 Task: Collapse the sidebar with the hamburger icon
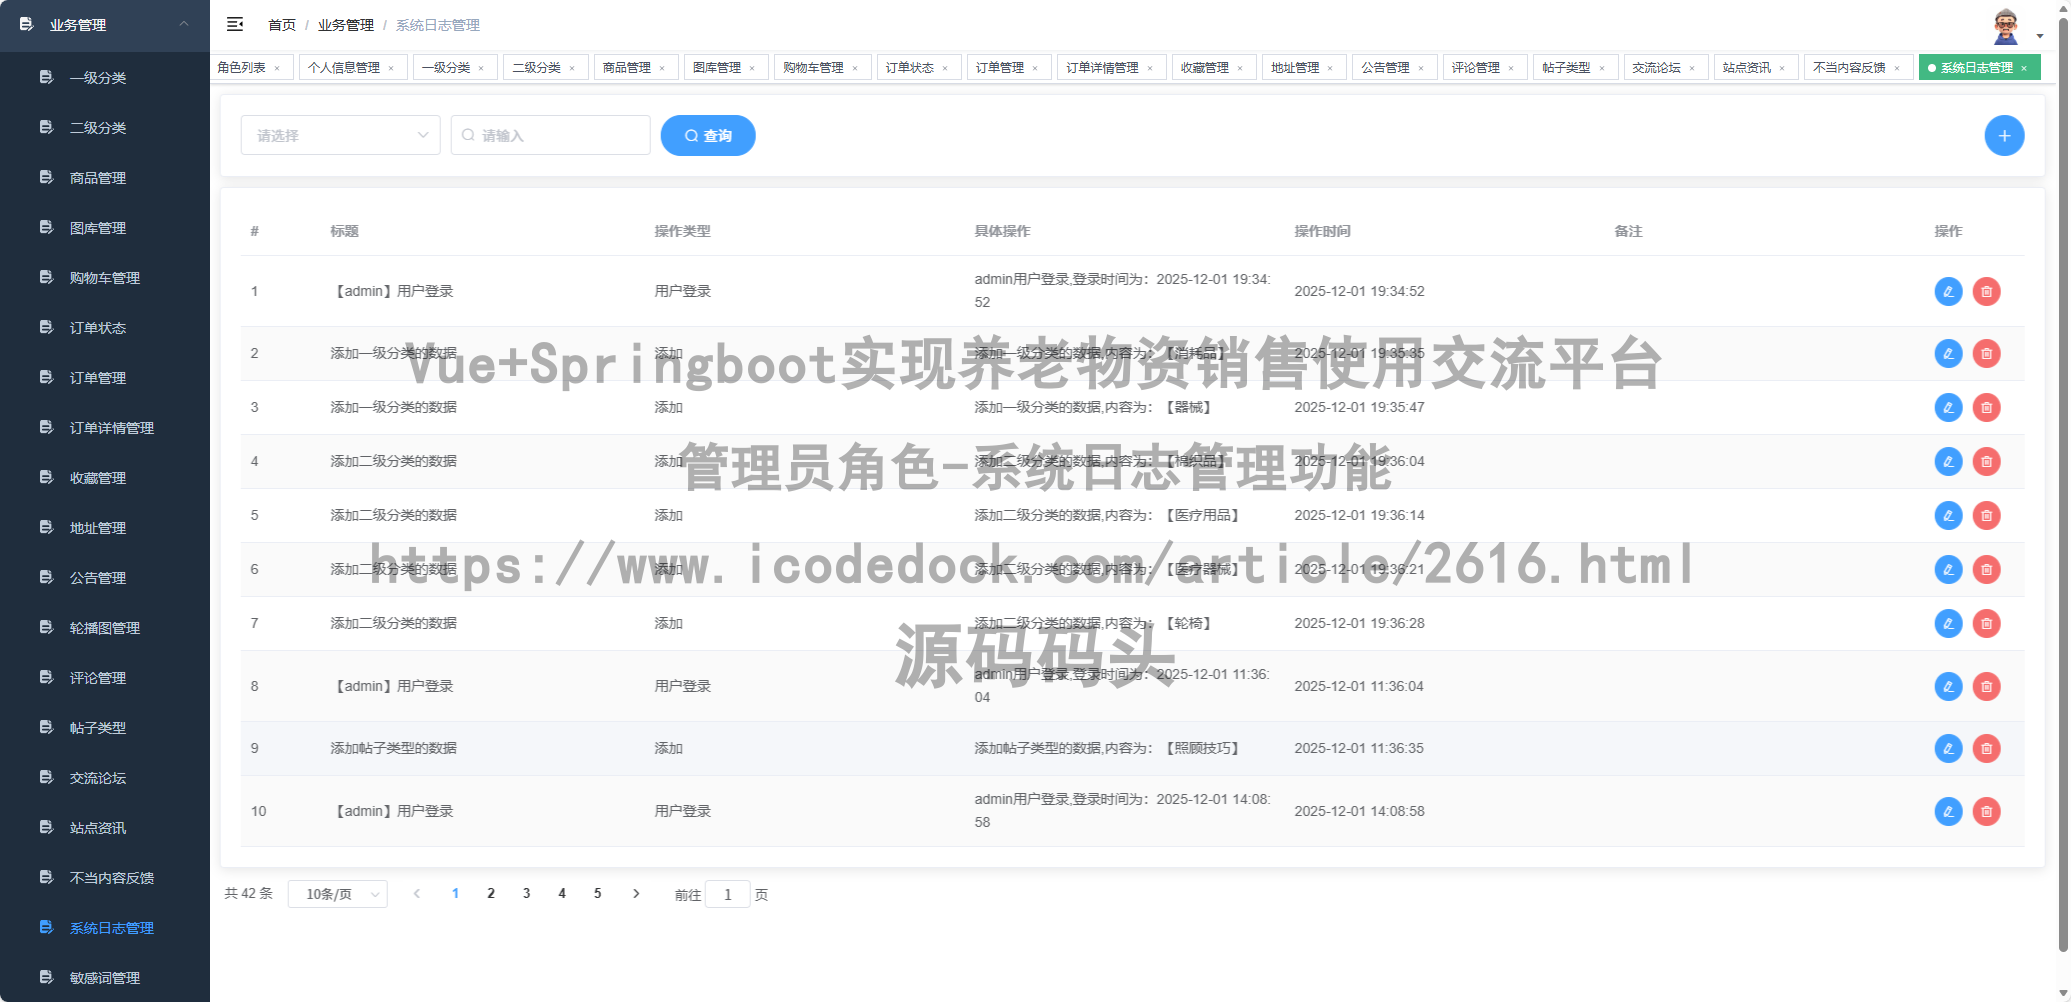pyautogui.click(x=235, y=24)
